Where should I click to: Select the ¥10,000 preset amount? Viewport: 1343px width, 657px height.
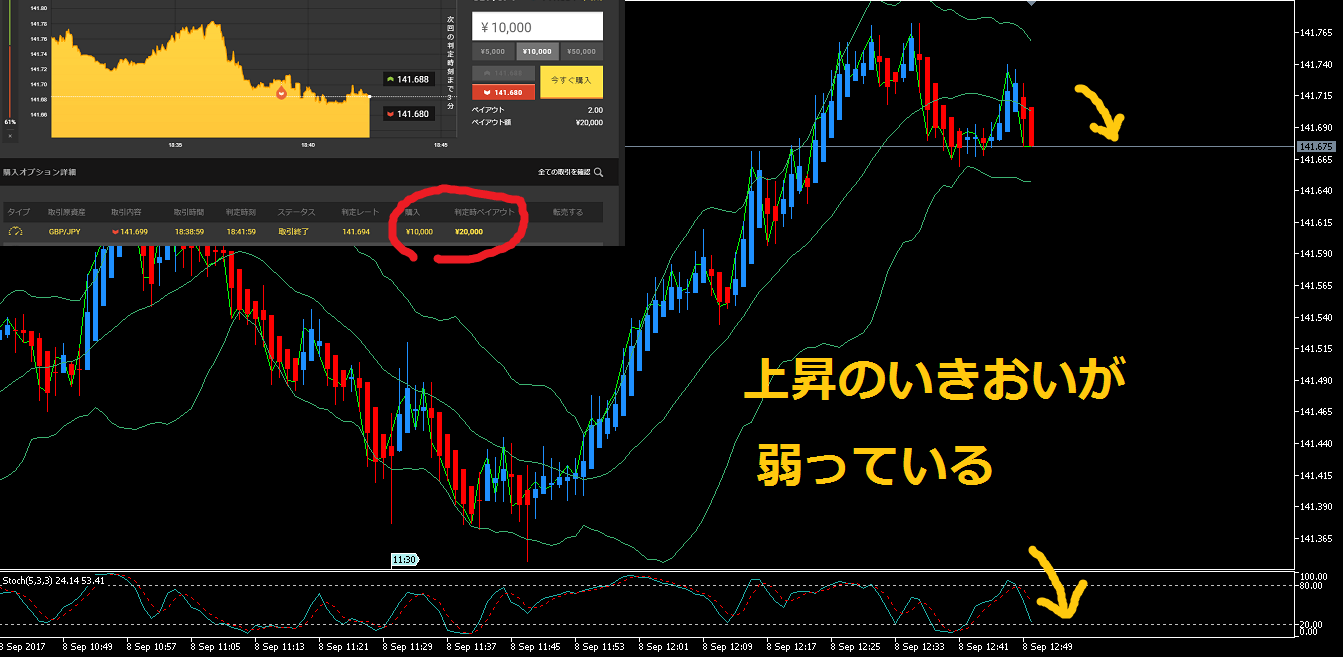(537, 52)
